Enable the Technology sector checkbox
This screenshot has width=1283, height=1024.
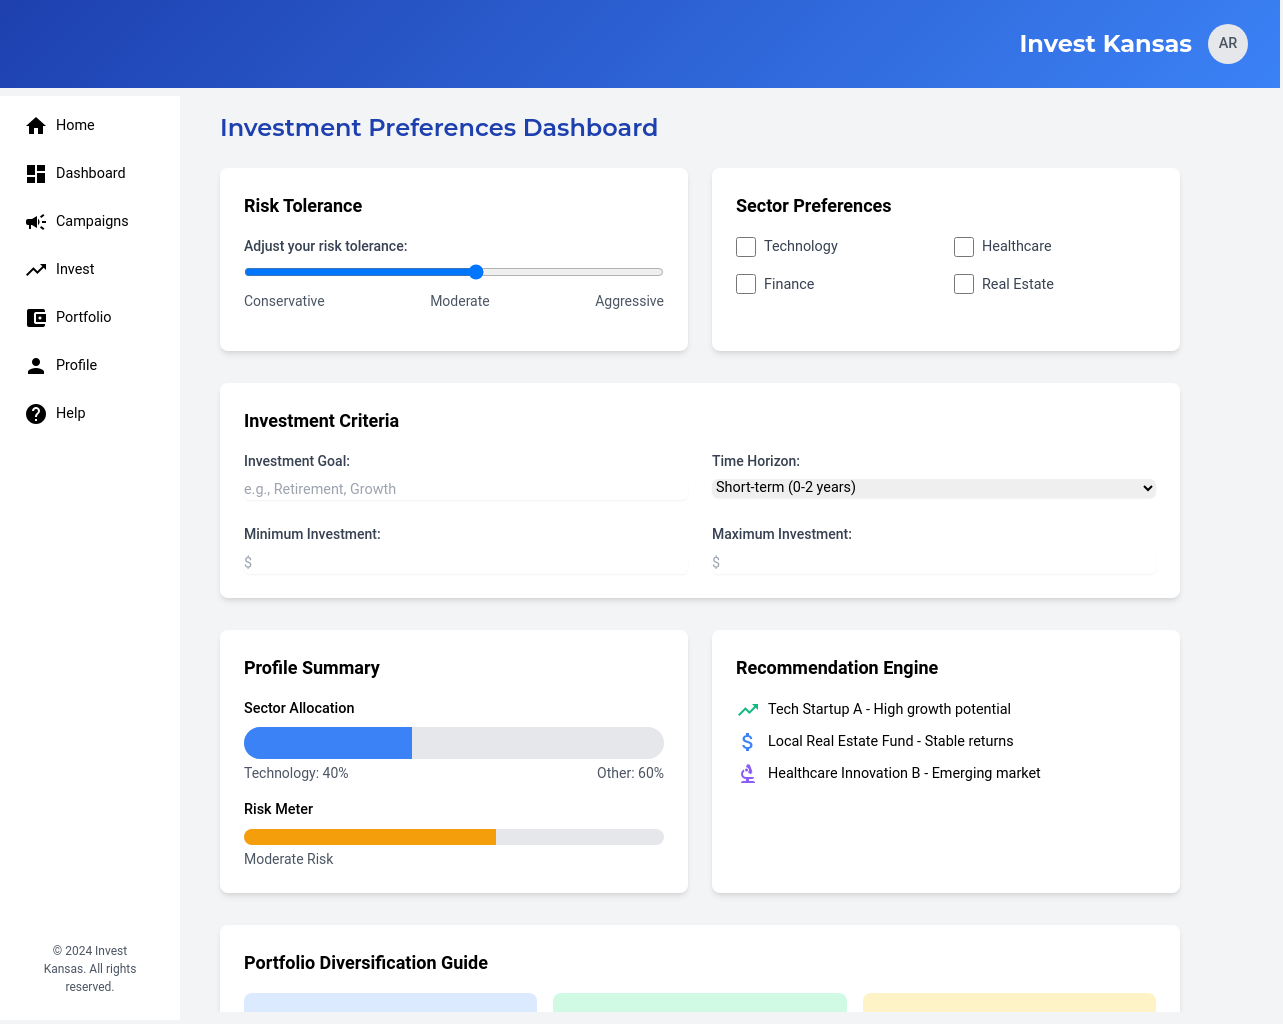(746, 247)
